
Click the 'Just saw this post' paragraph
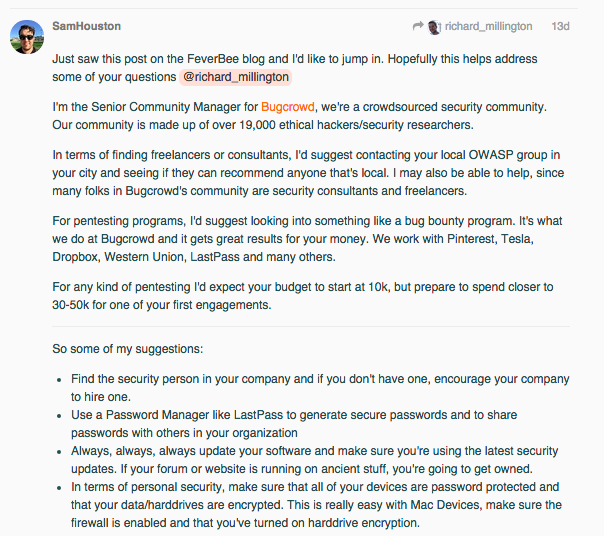[295, 68]
